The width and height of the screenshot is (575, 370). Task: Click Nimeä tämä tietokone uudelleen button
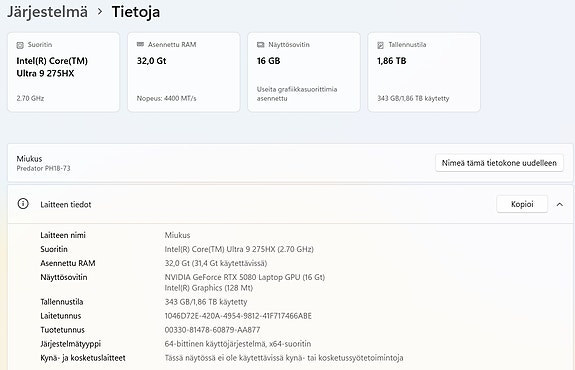[499, 163]
